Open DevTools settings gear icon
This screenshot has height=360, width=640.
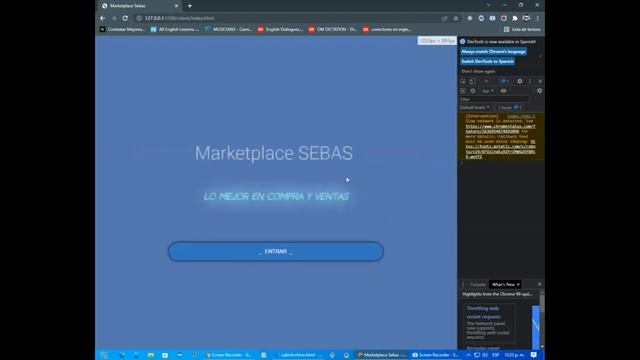pos(520,81)
